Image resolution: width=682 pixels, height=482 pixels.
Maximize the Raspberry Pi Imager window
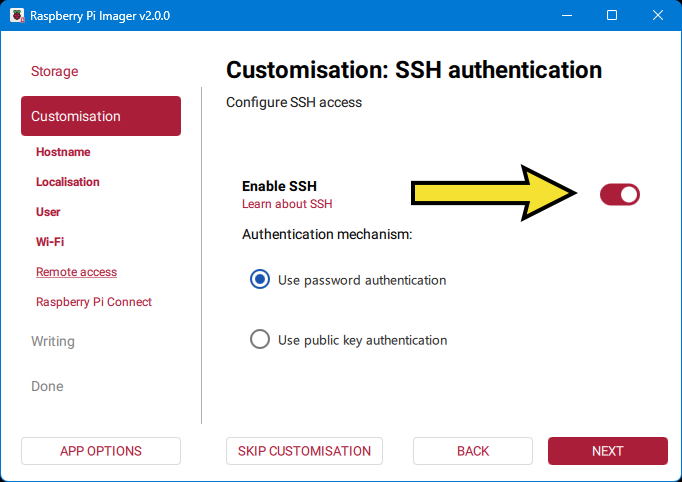coord(612,16)
